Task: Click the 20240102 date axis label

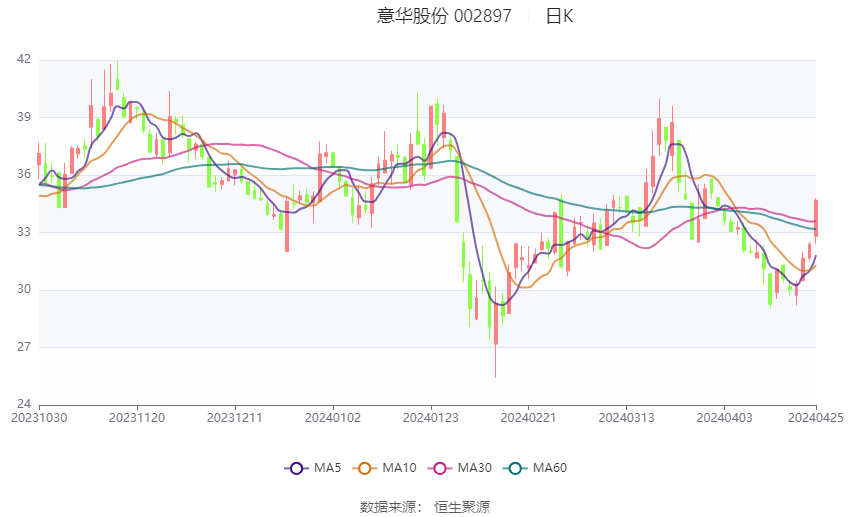Action: (333, 418)
